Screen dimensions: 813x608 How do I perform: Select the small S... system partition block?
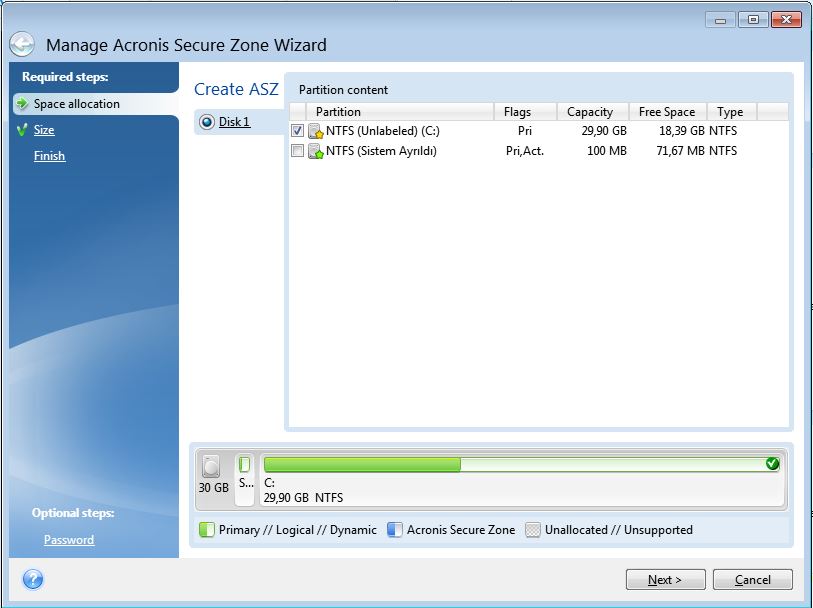click(x=245, y=478)
